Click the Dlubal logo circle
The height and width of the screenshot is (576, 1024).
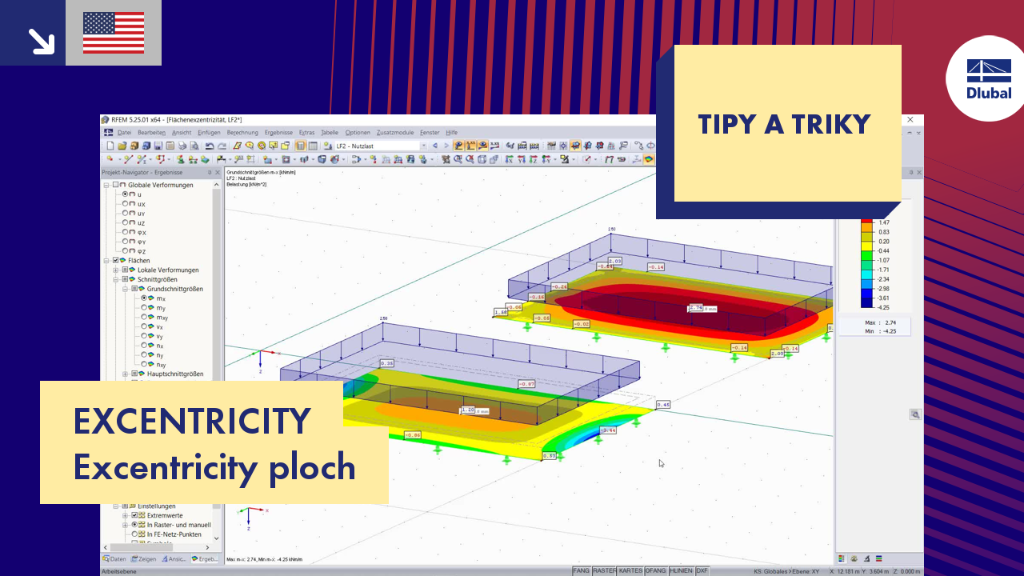coord(987,78)
